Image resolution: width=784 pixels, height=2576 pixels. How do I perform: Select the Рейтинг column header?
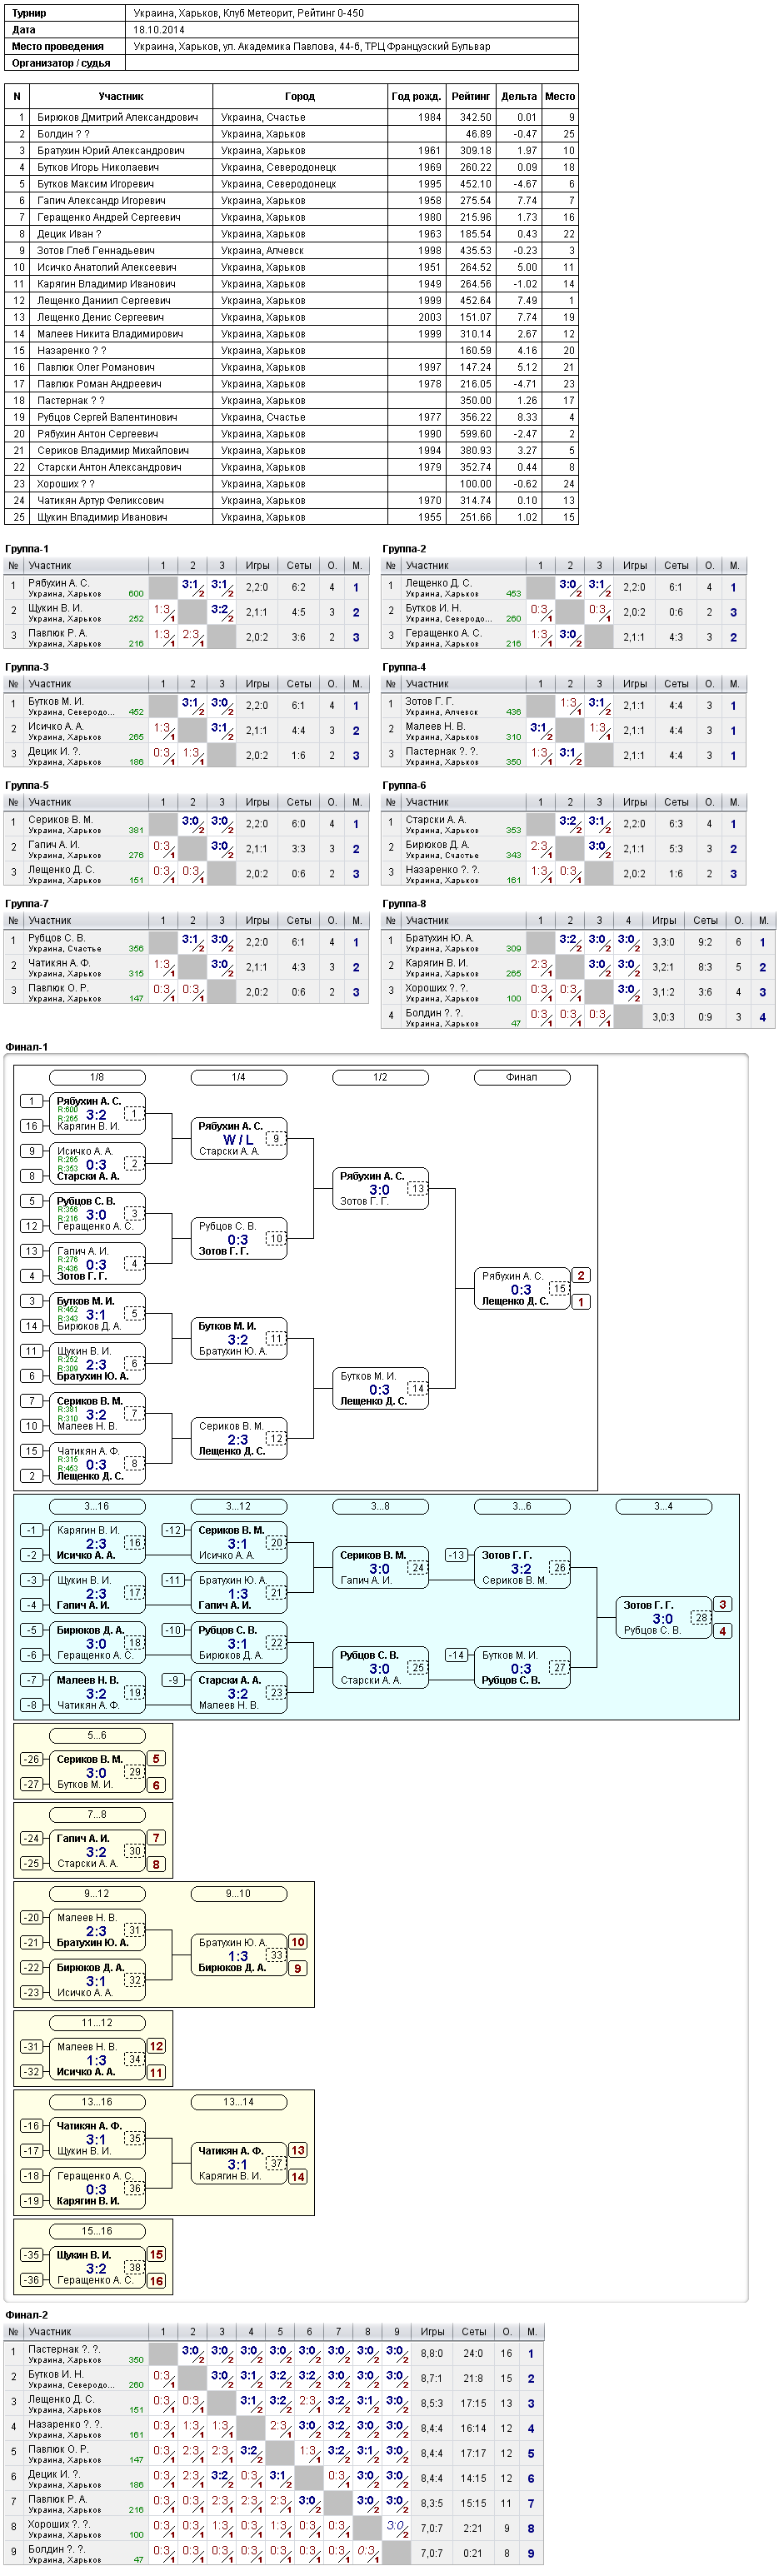click(470, 96)
